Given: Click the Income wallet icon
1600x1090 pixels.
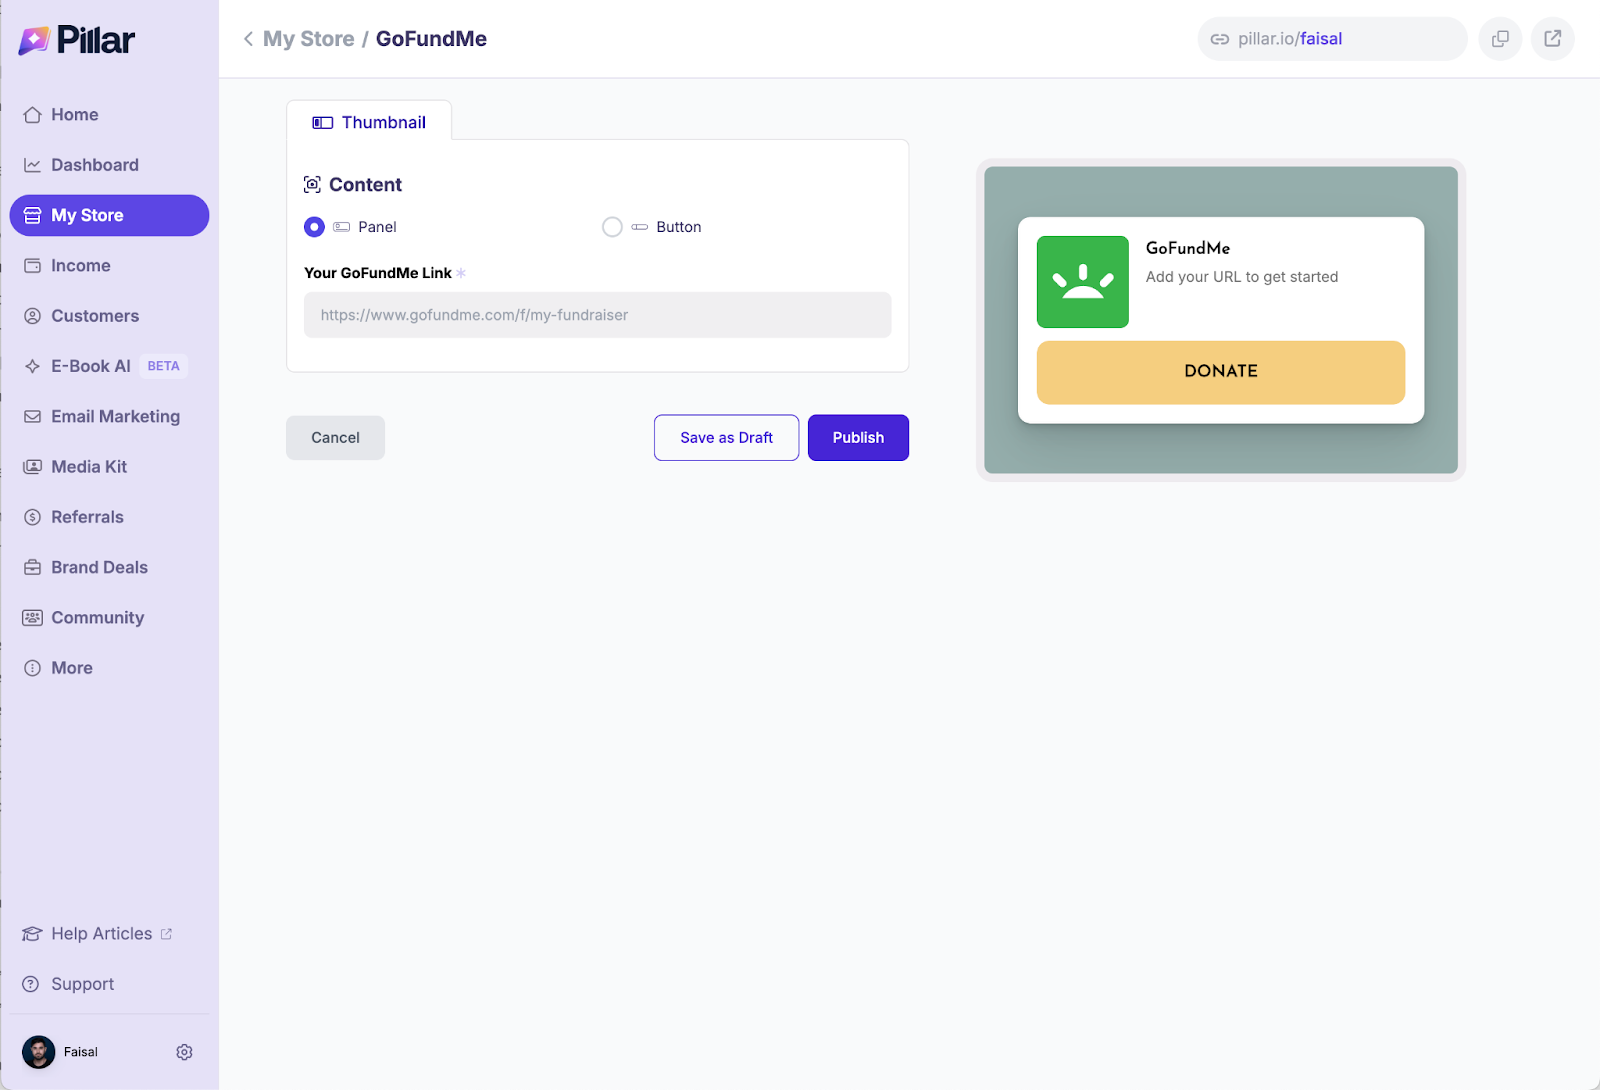Looking at the screenshot, I should (32, 266).
